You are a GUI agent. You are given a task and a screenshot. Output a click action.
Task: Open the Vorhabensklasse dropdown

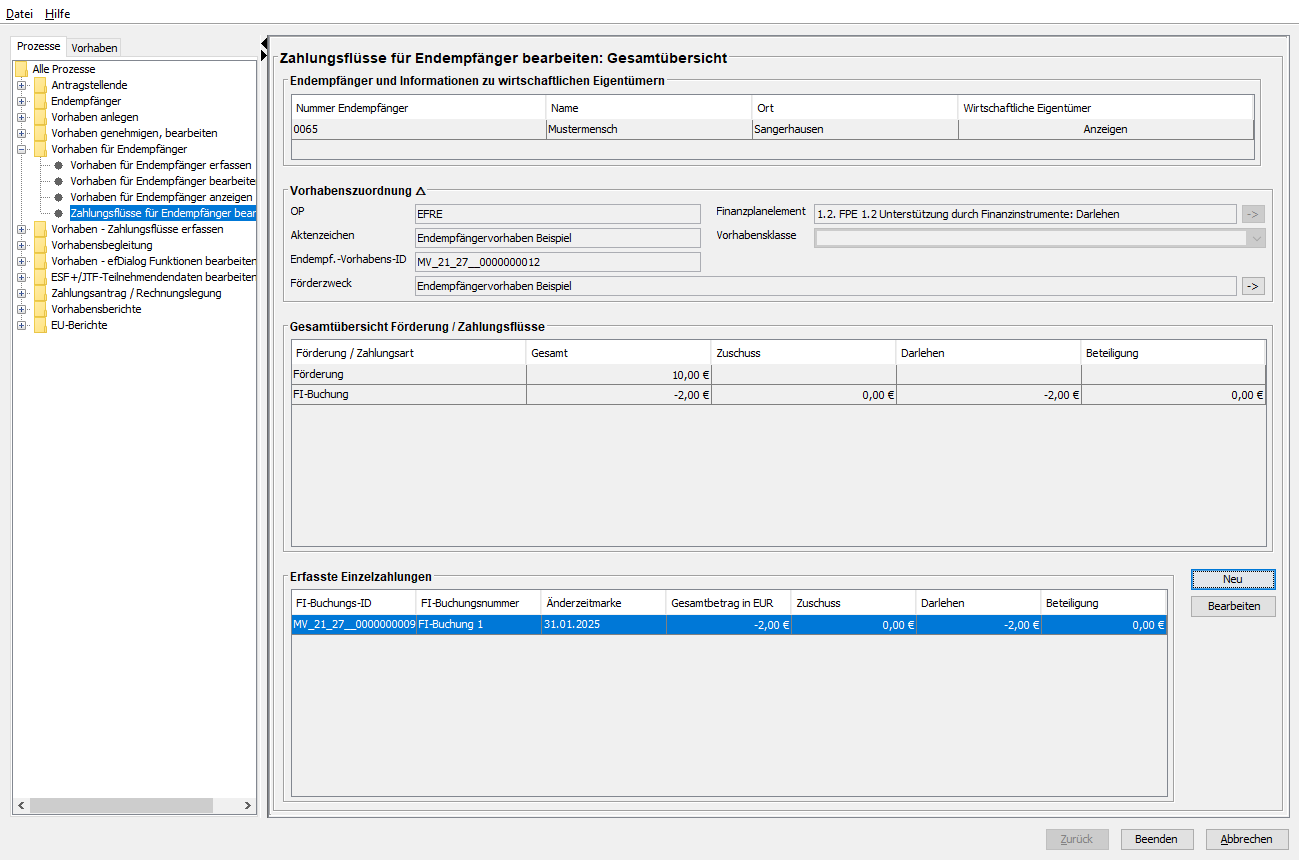coord(1255,238)
